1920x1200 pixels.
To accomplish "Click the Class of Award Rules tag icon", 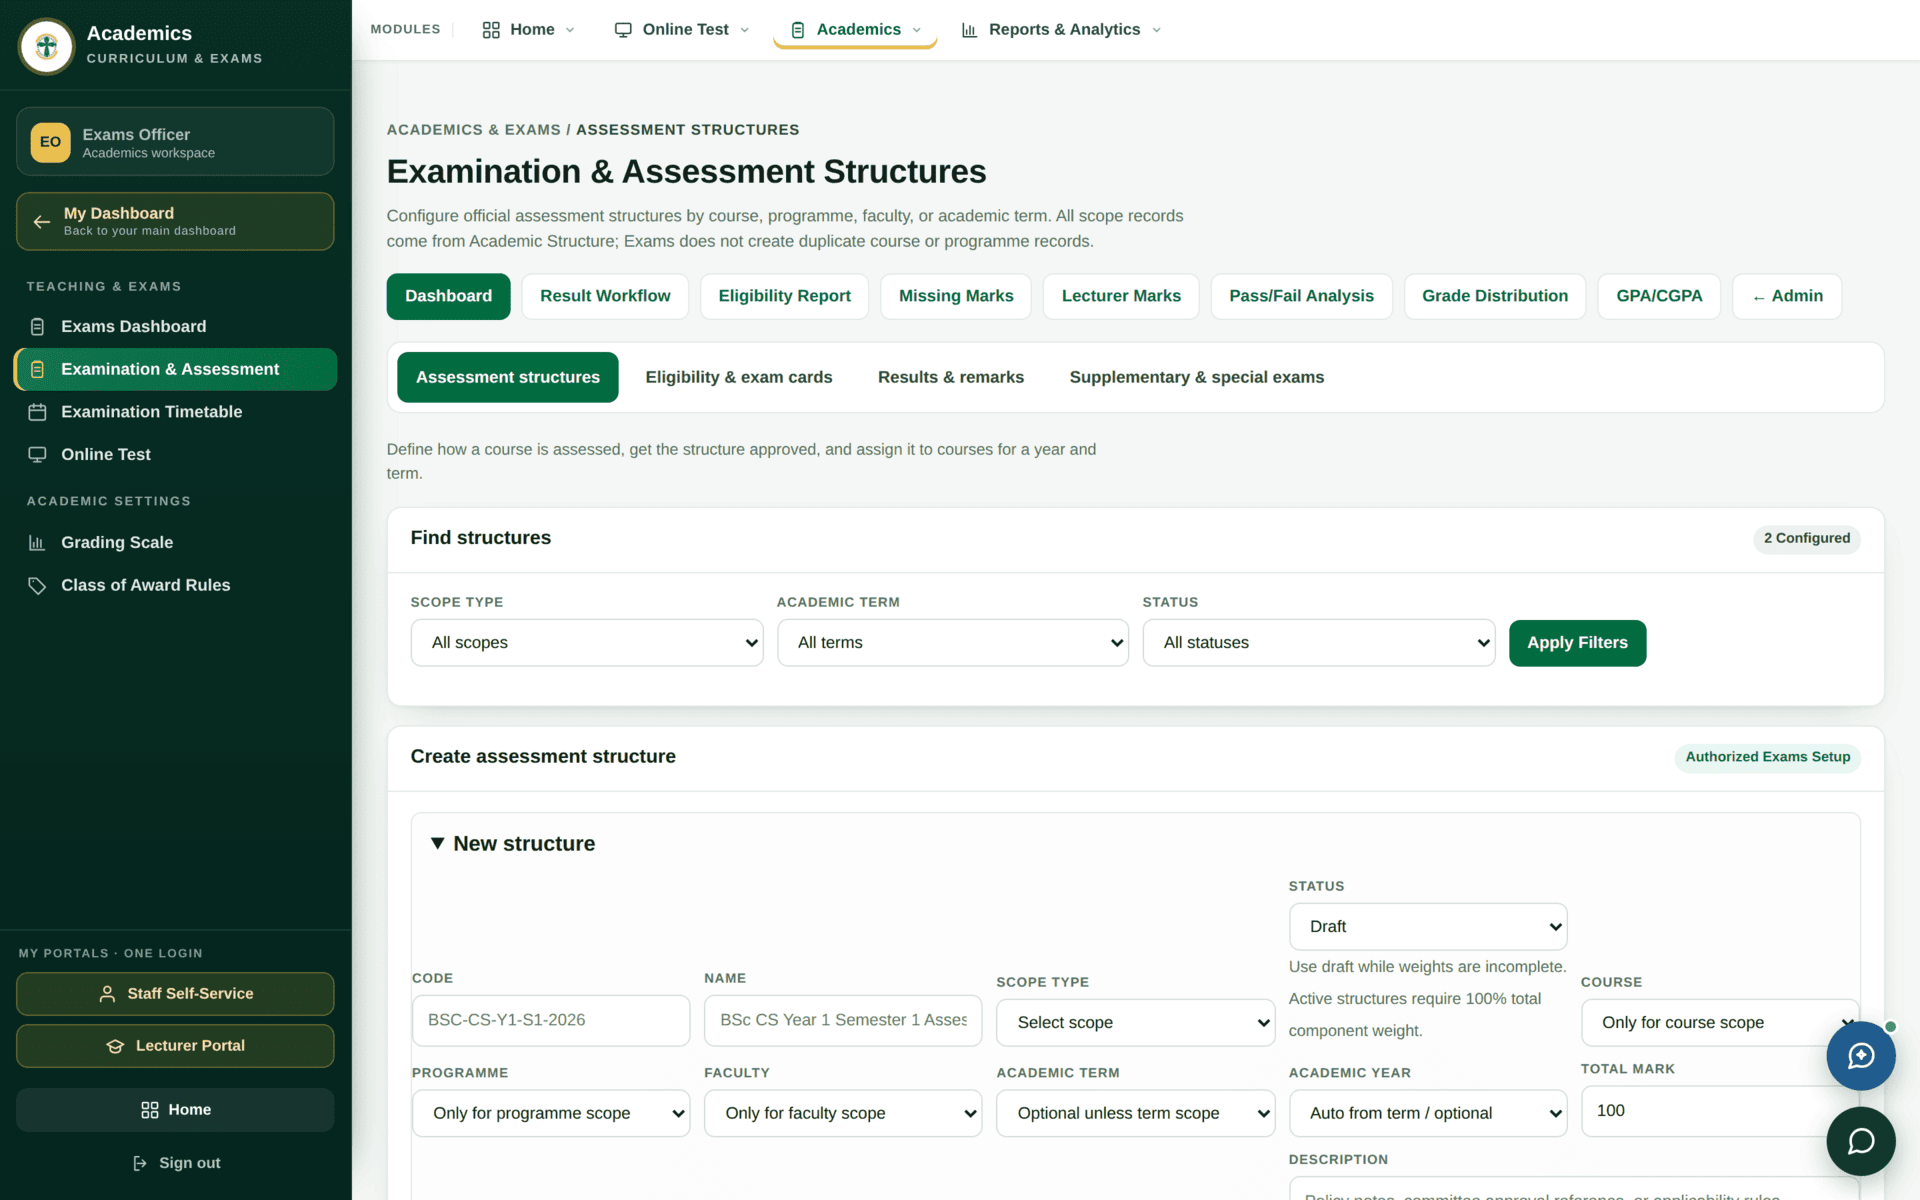I will [x=37, y=586].
